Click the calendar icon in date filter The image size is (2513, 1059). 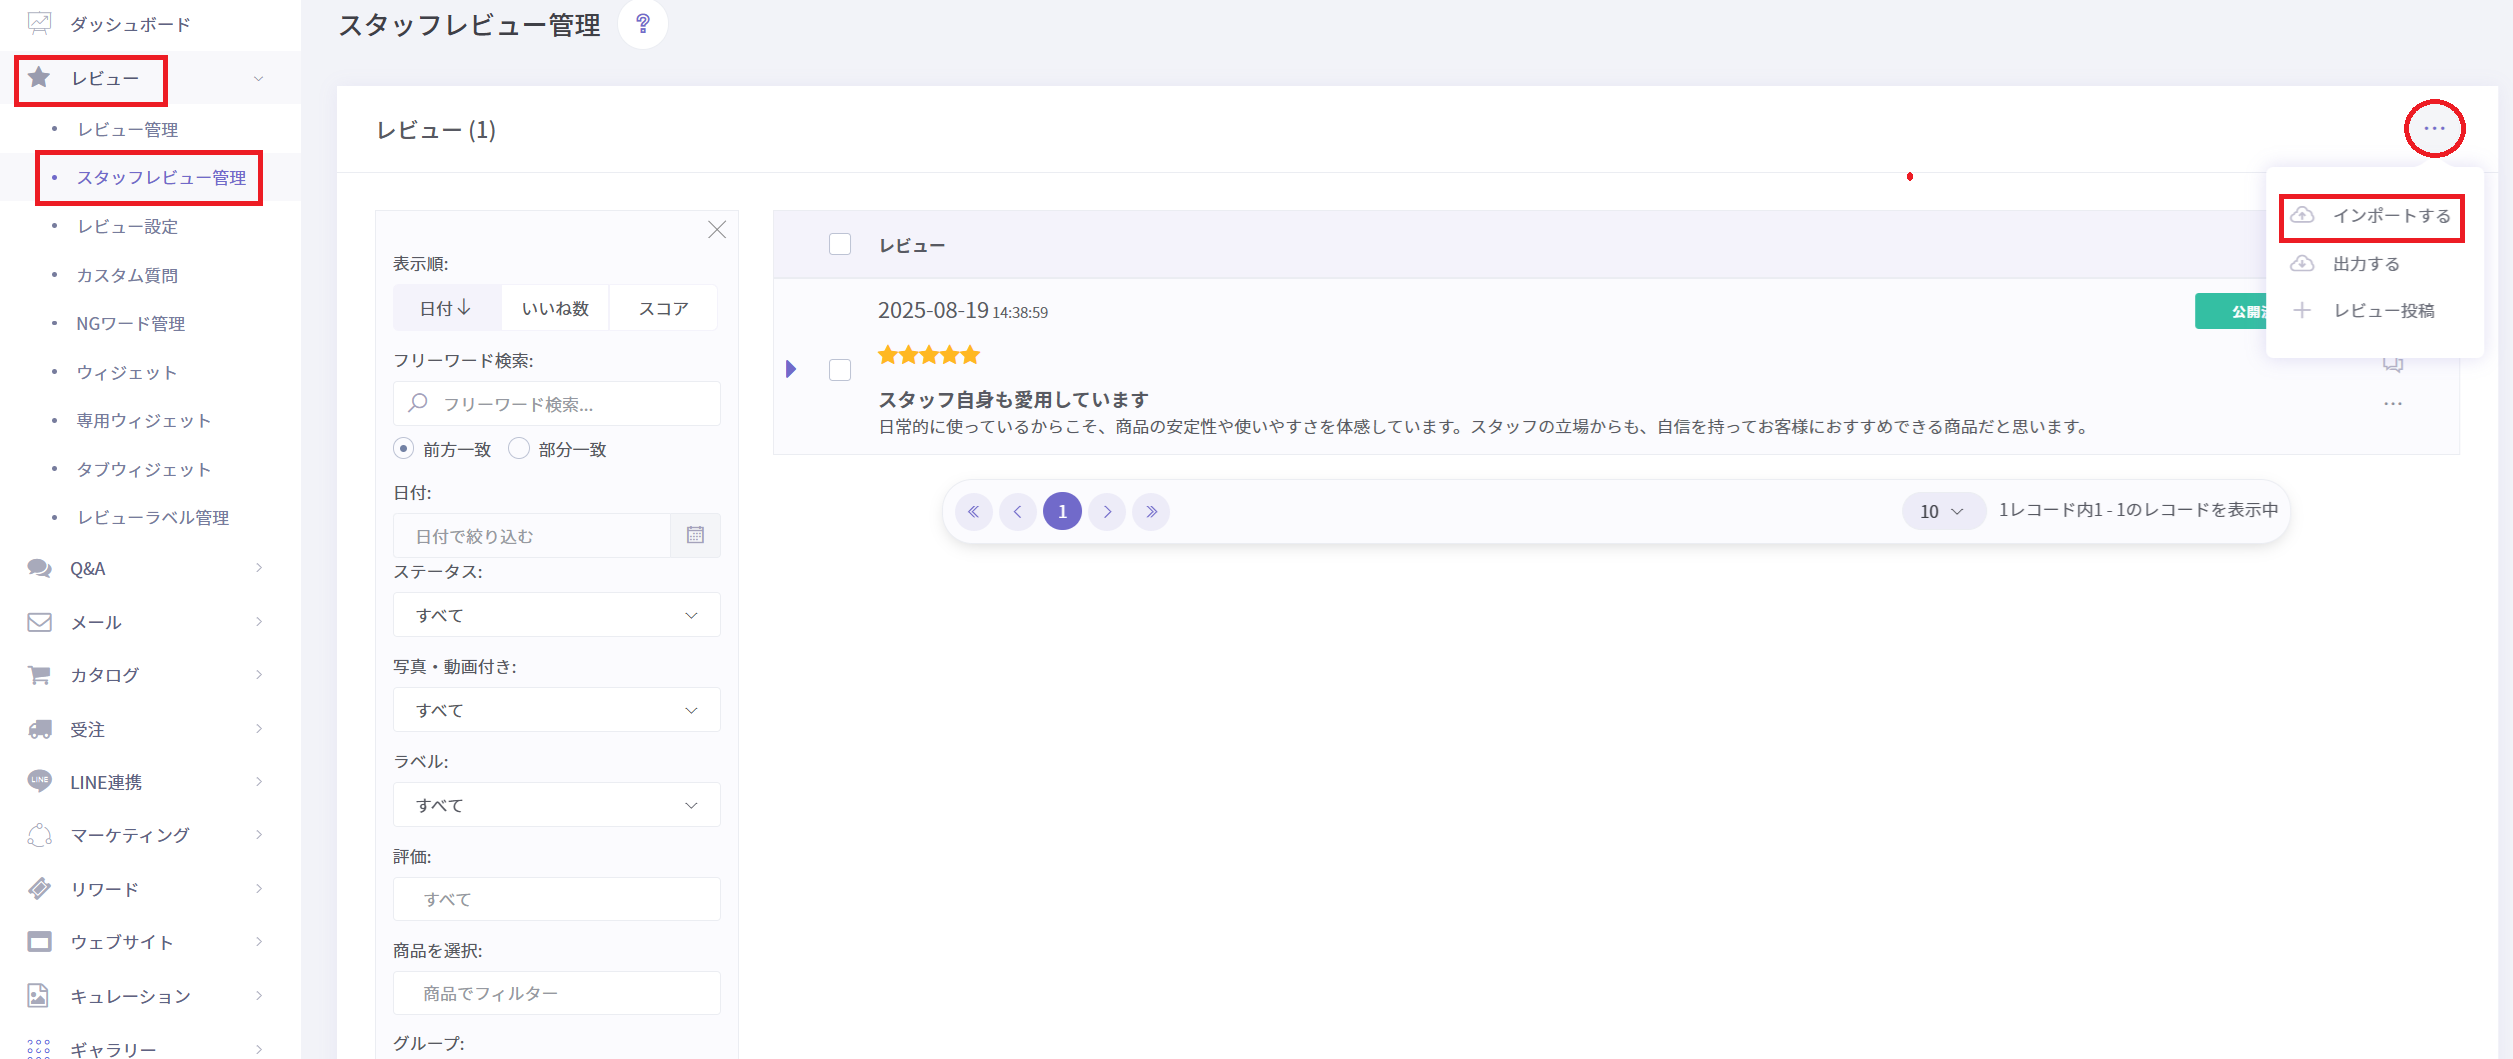(695, 536)
